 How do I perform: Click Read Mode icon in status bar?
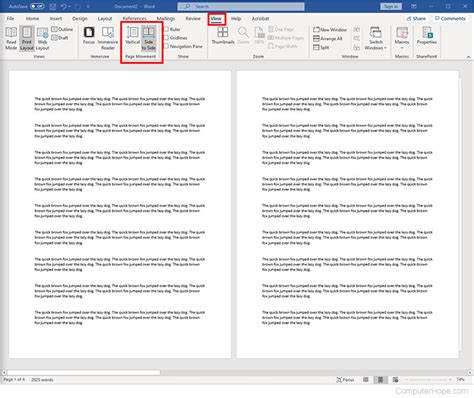pos(366,380)
